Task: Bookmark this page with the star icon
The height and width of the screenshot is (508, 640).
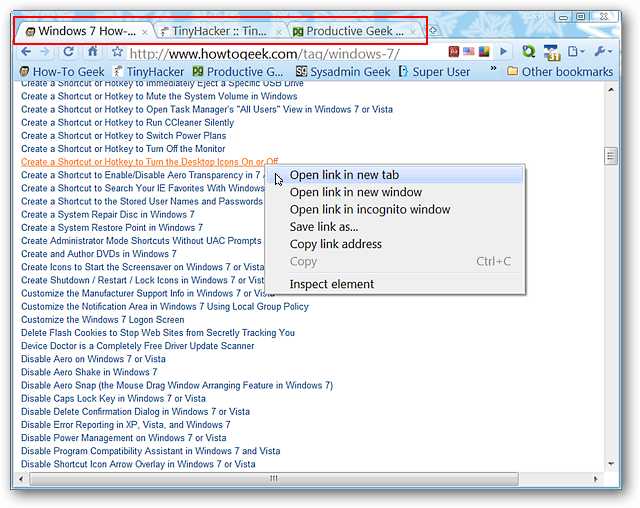Action: pos(117,52)
